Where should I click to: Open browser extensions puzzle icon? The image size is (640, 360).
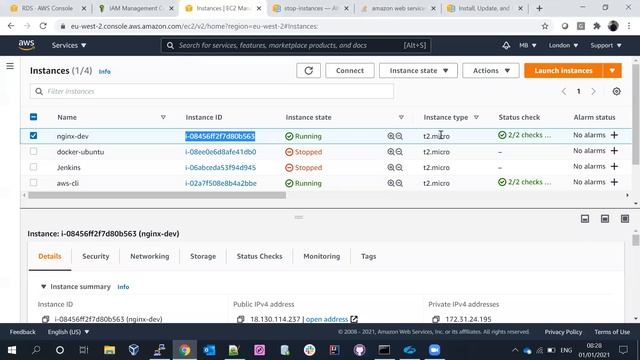[x=597, y=26]
